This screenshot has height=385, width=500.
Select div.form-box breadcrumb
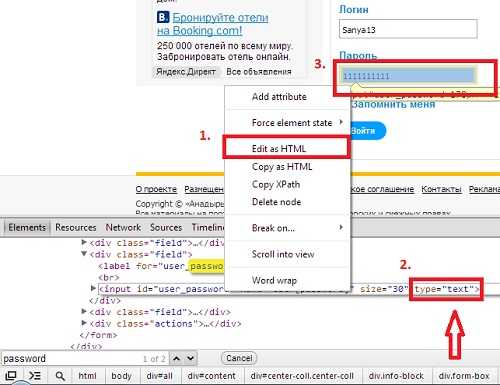[x=464, y=376]
